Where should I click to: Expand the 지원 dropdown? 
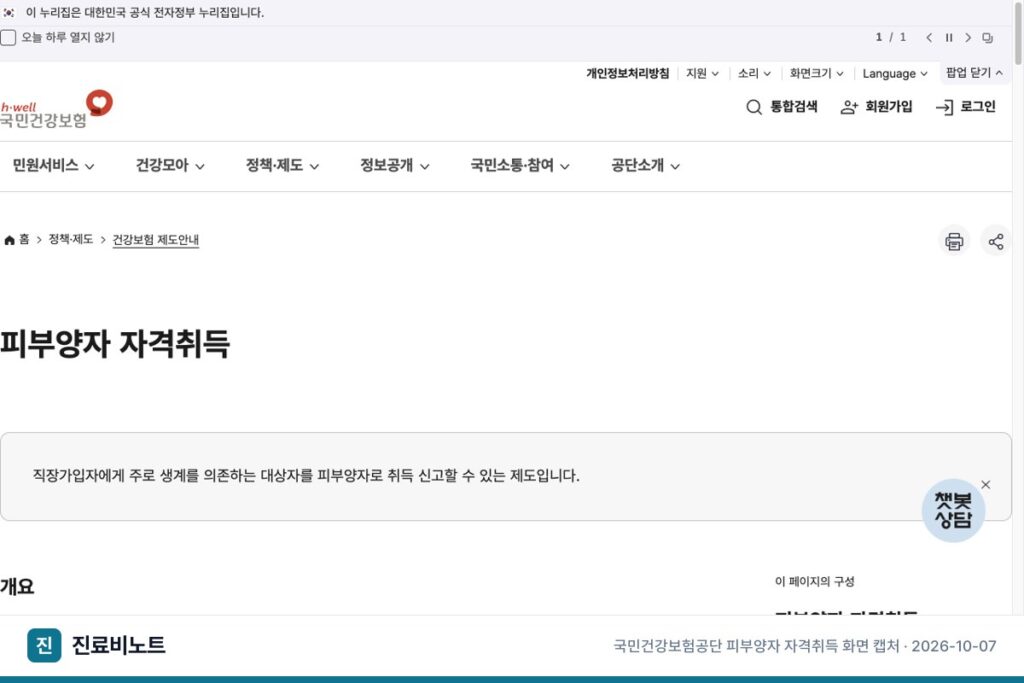coord(702,73)
